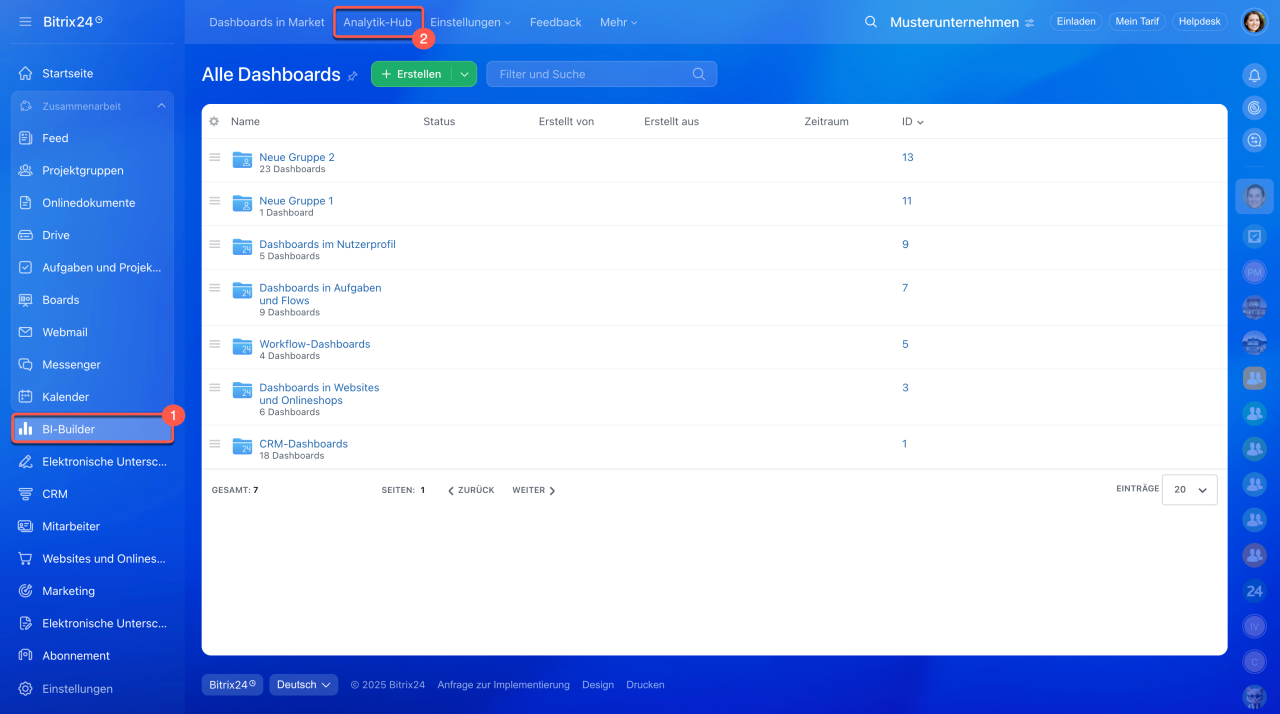1280x714 pixels.
Task: Open the Mehr menu
Action: 618,22
